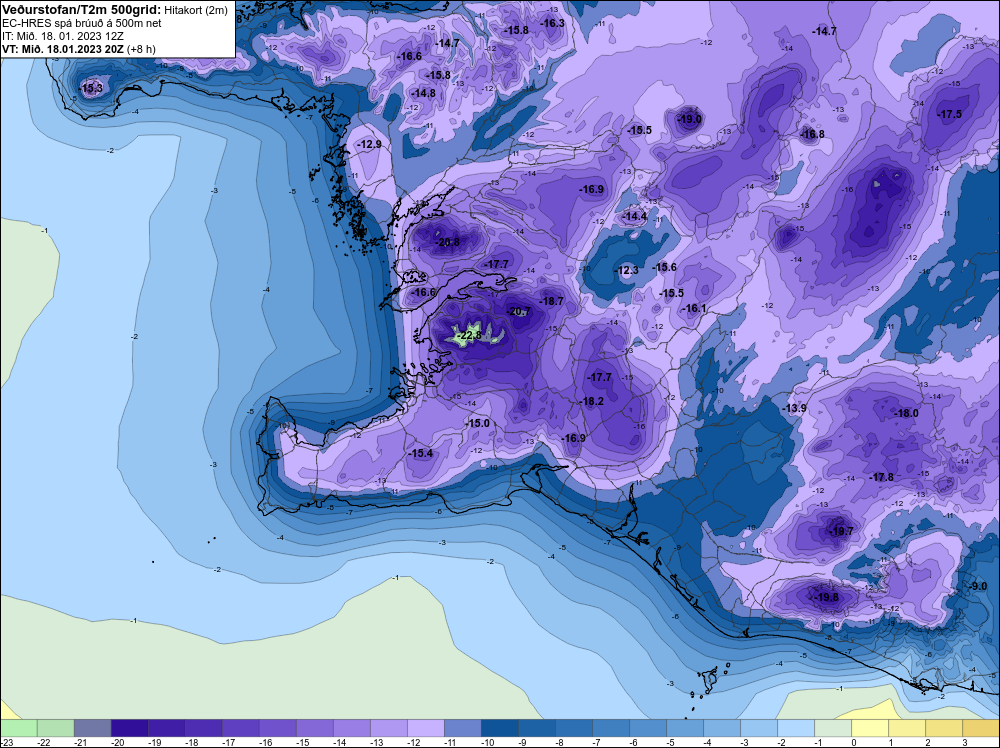Image resolution: width=1000 pixels, height=748 pixels.
Task: Pick the -17.5 temperature label
Action: pos(950,114)
